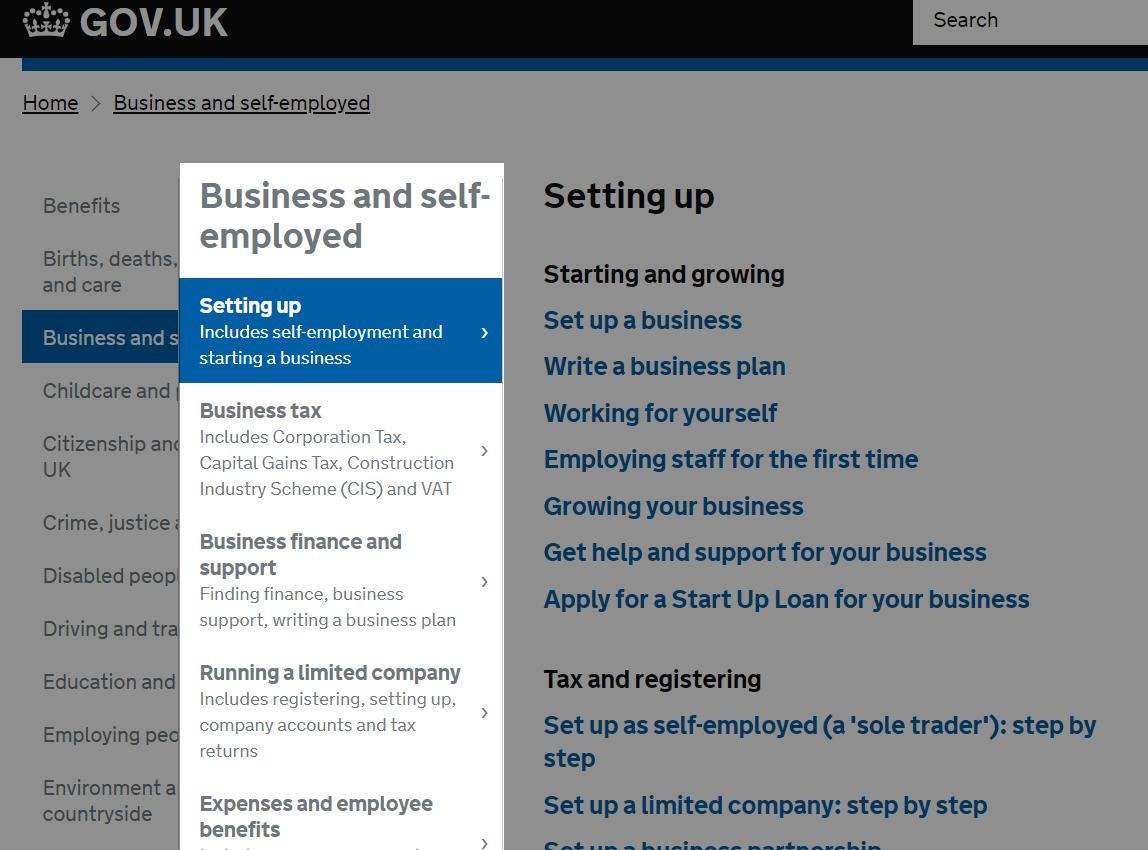The image size is (1148, 850).
Task: Open the Business tax menu item
Action: [261, 411]
